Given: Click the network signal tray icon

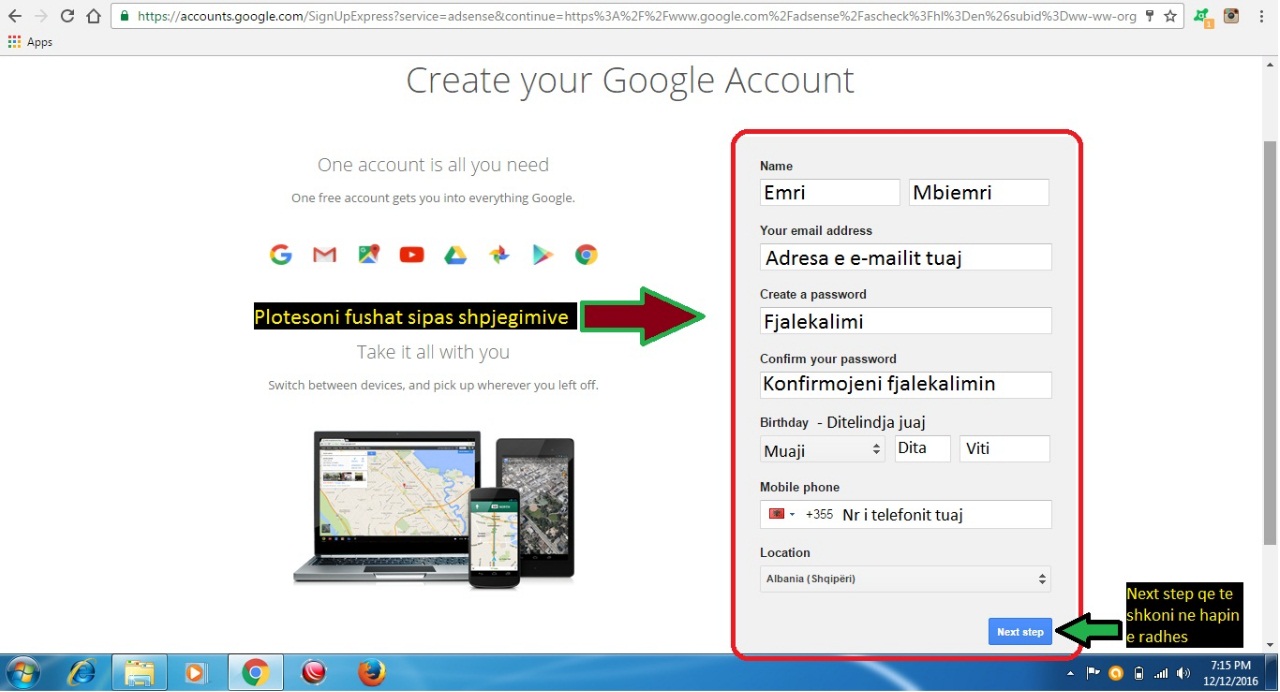Looking at the screenshot, I should pos(1161,673).
